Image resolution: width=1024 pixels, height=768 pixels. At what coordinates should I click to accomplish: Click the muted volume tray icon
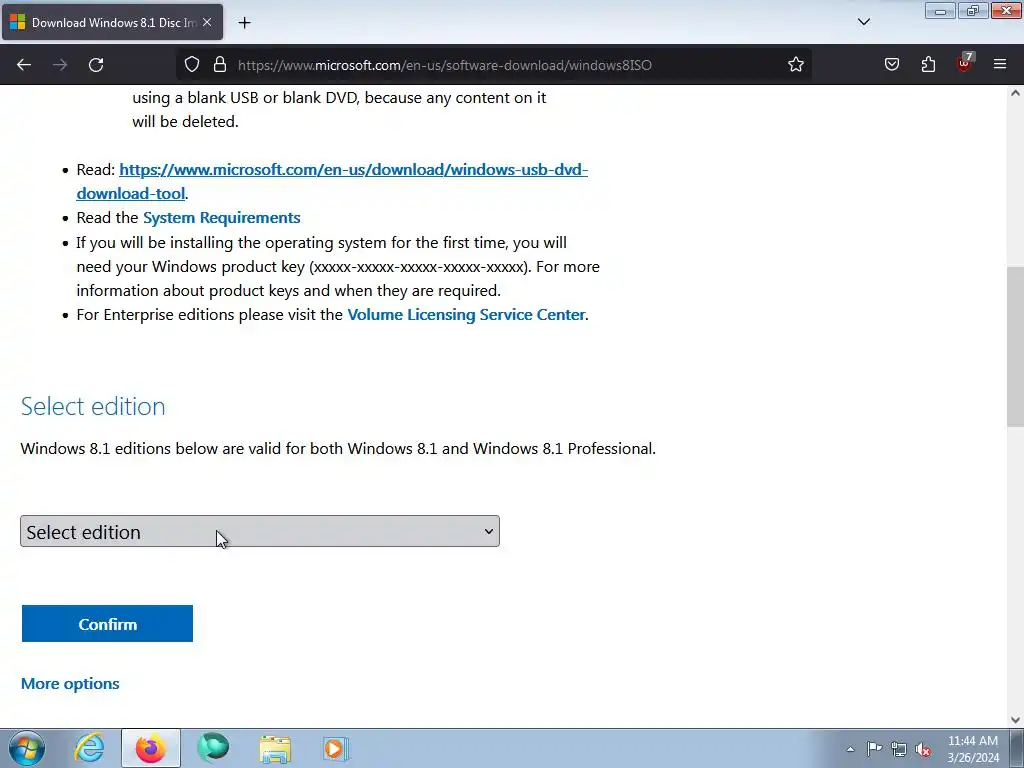coord(923,749)
